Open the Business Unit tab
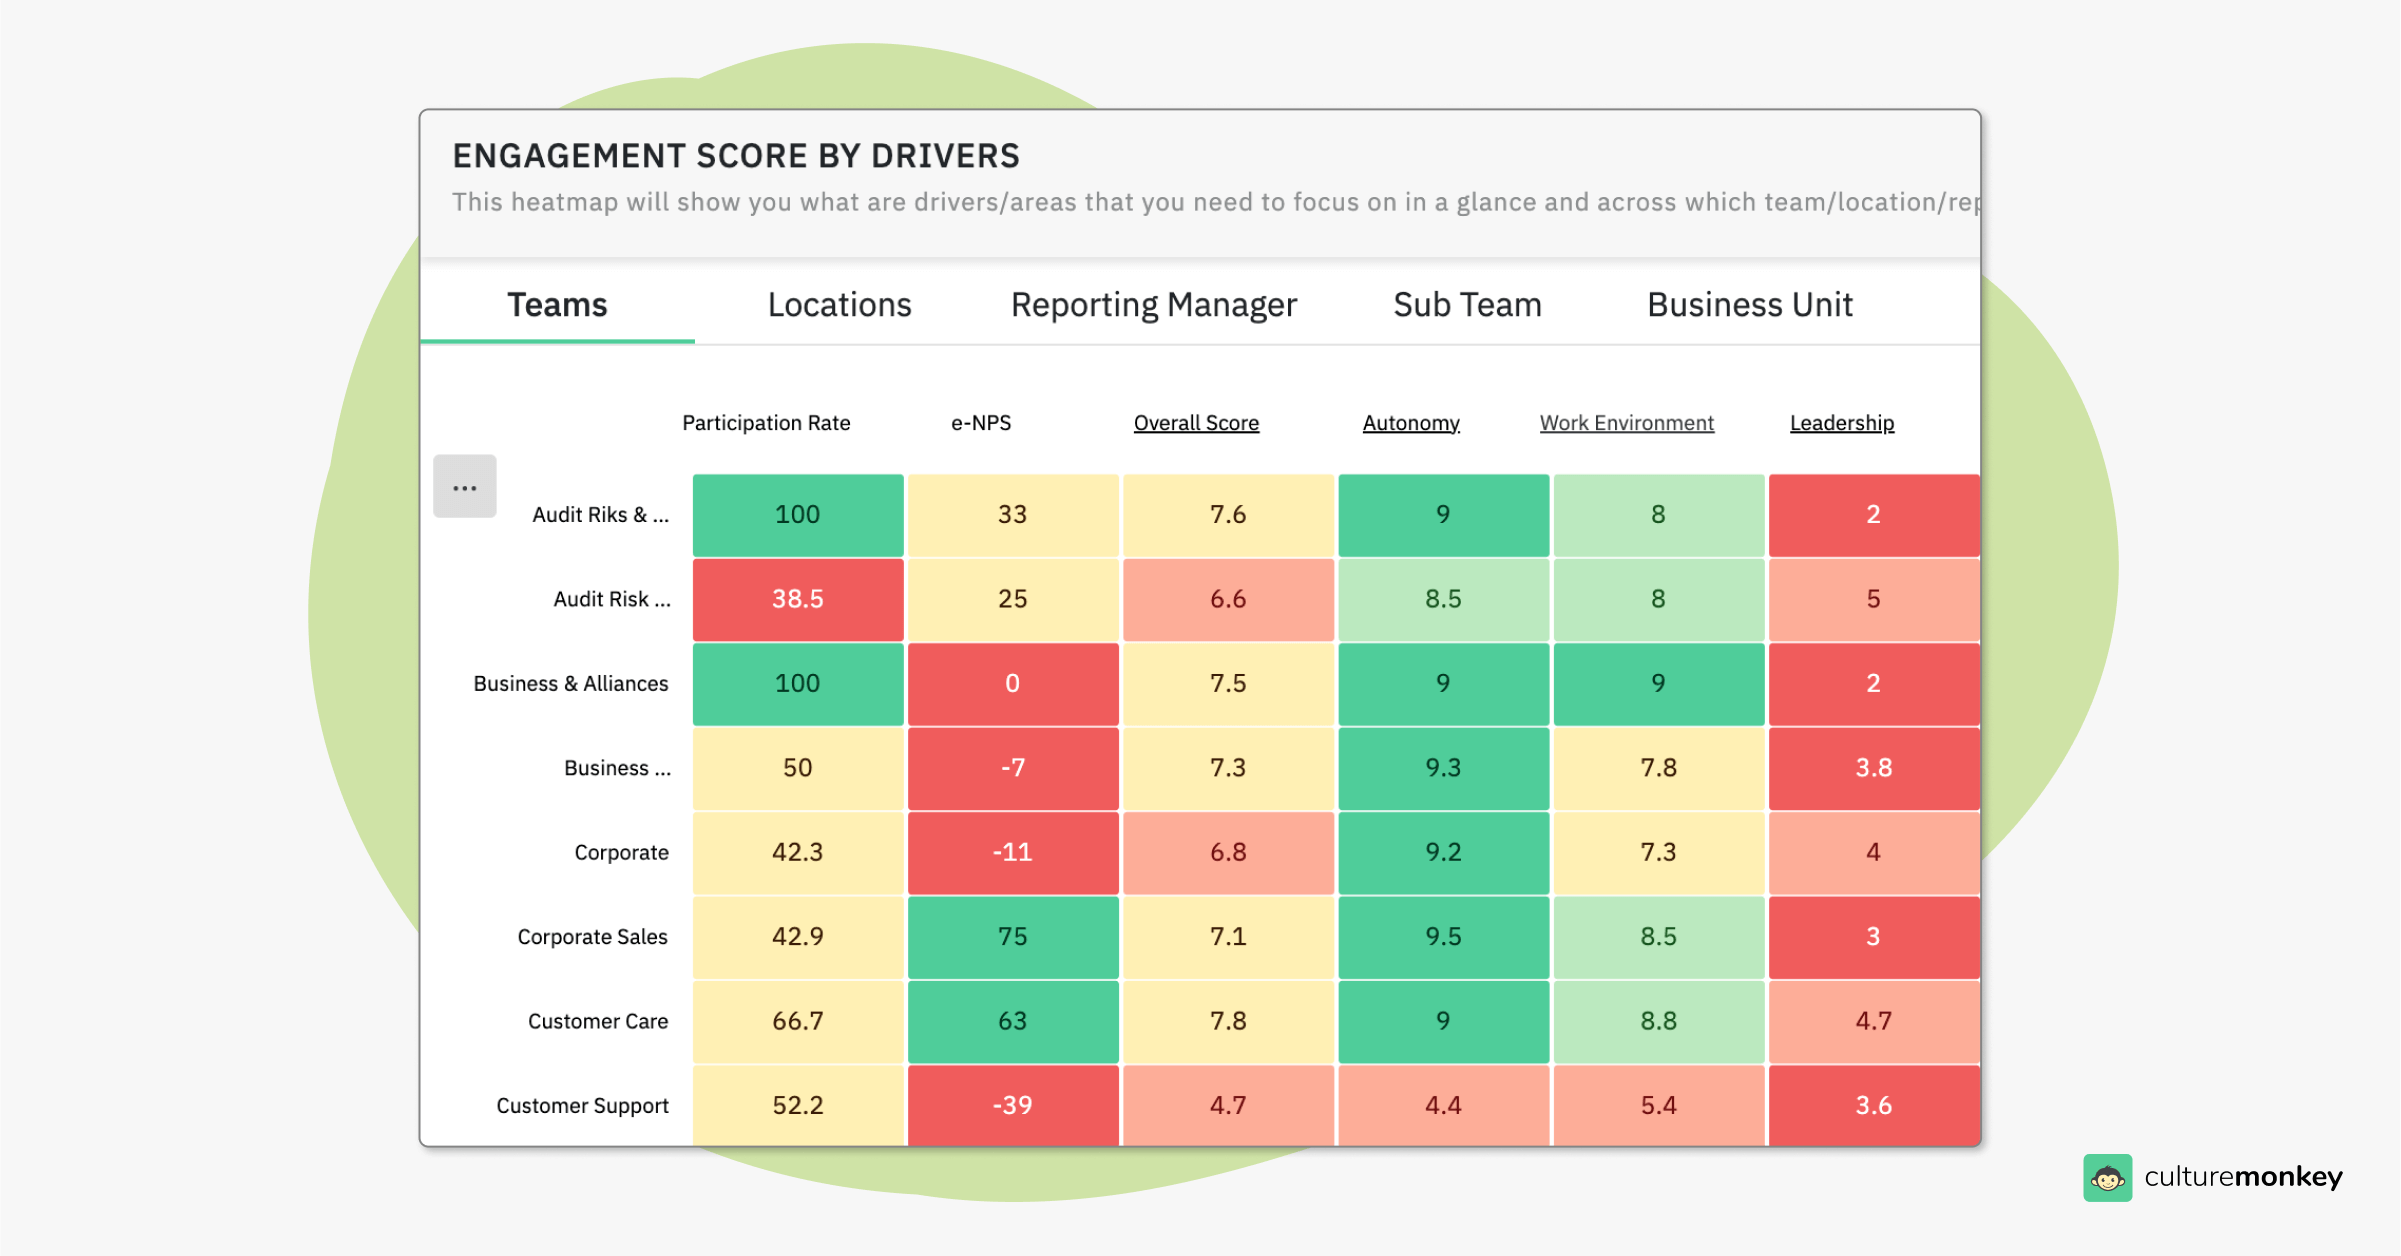Image resolution: width=2401 pixels, height=1256 pixels. [1749, 305]
